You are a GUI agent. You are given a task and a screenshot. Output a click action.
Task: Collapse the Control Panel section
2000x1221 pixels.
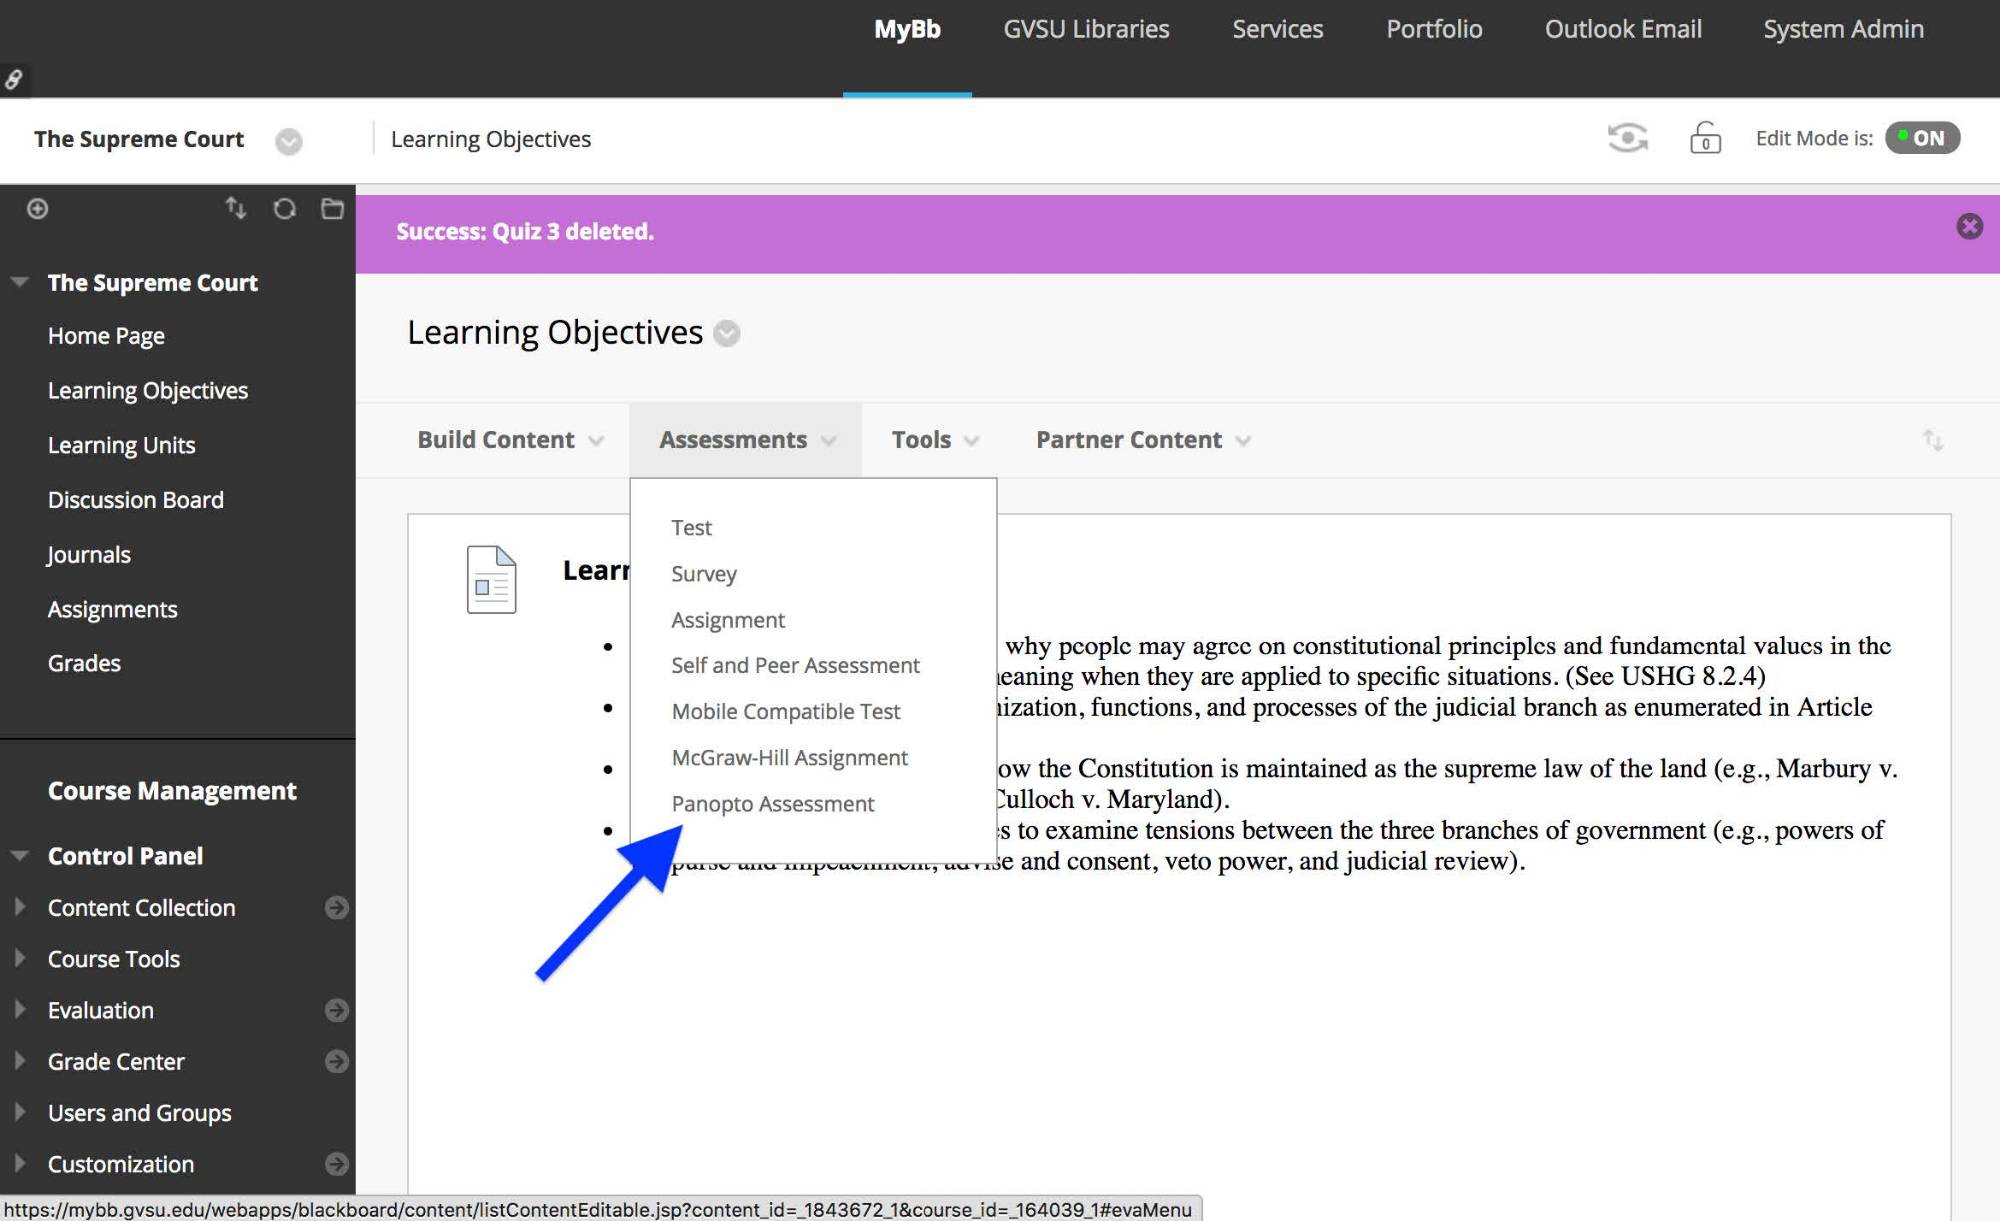tap(19, 856)
